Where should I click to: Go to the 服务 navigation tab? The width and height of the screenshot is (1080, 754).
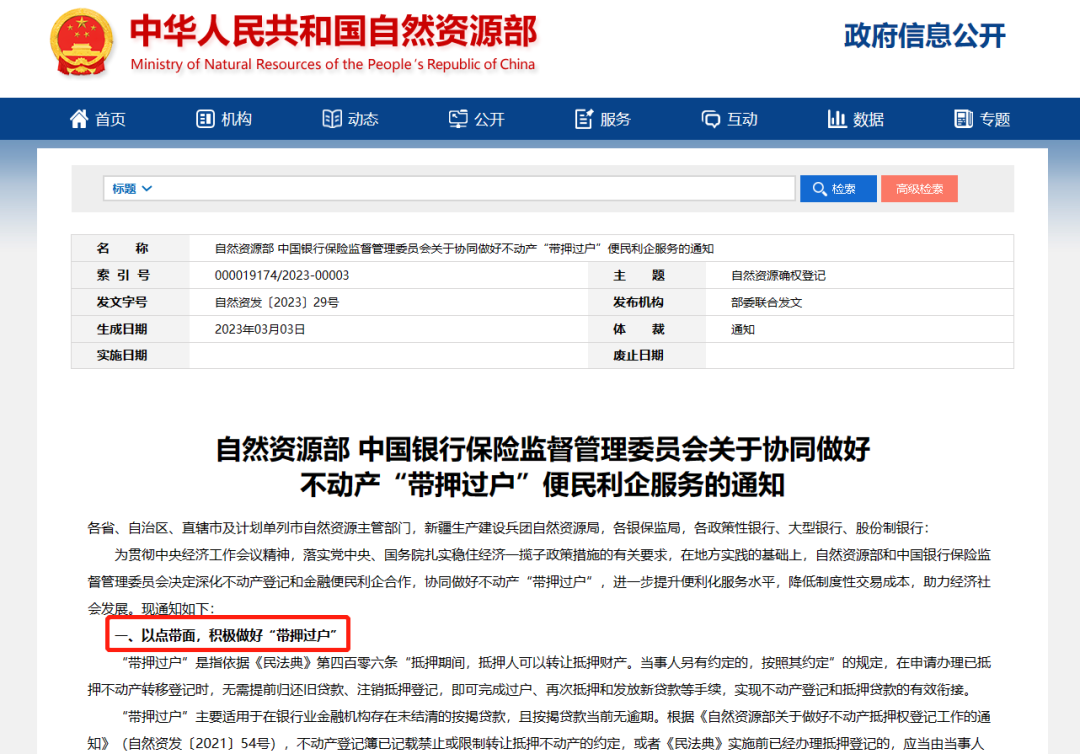click(x=616, y=119)
